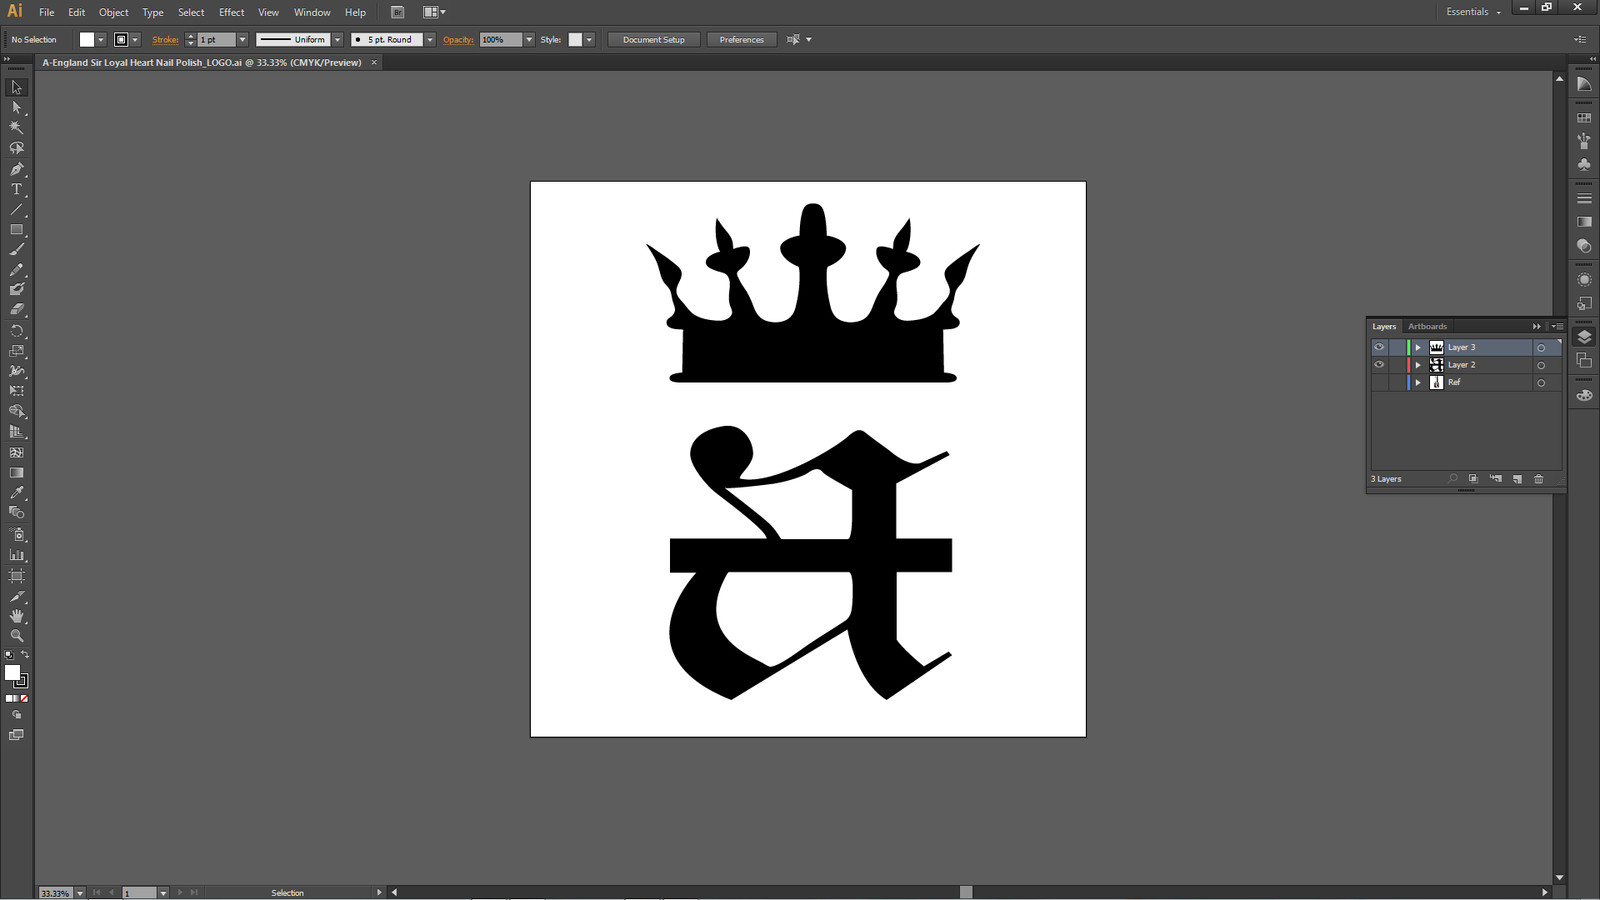Image resolution: width=1600 pixels, height=900 pixels.
Task: Open the Effect menu
Action: click(232, 12)
